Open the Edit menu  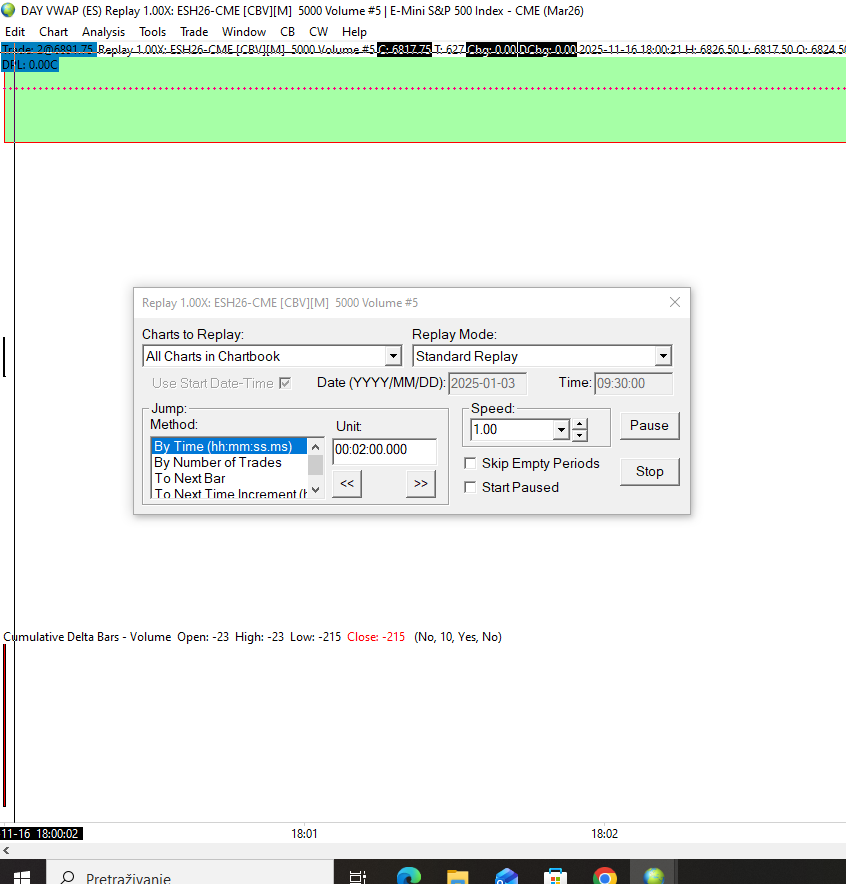[15, 32]
